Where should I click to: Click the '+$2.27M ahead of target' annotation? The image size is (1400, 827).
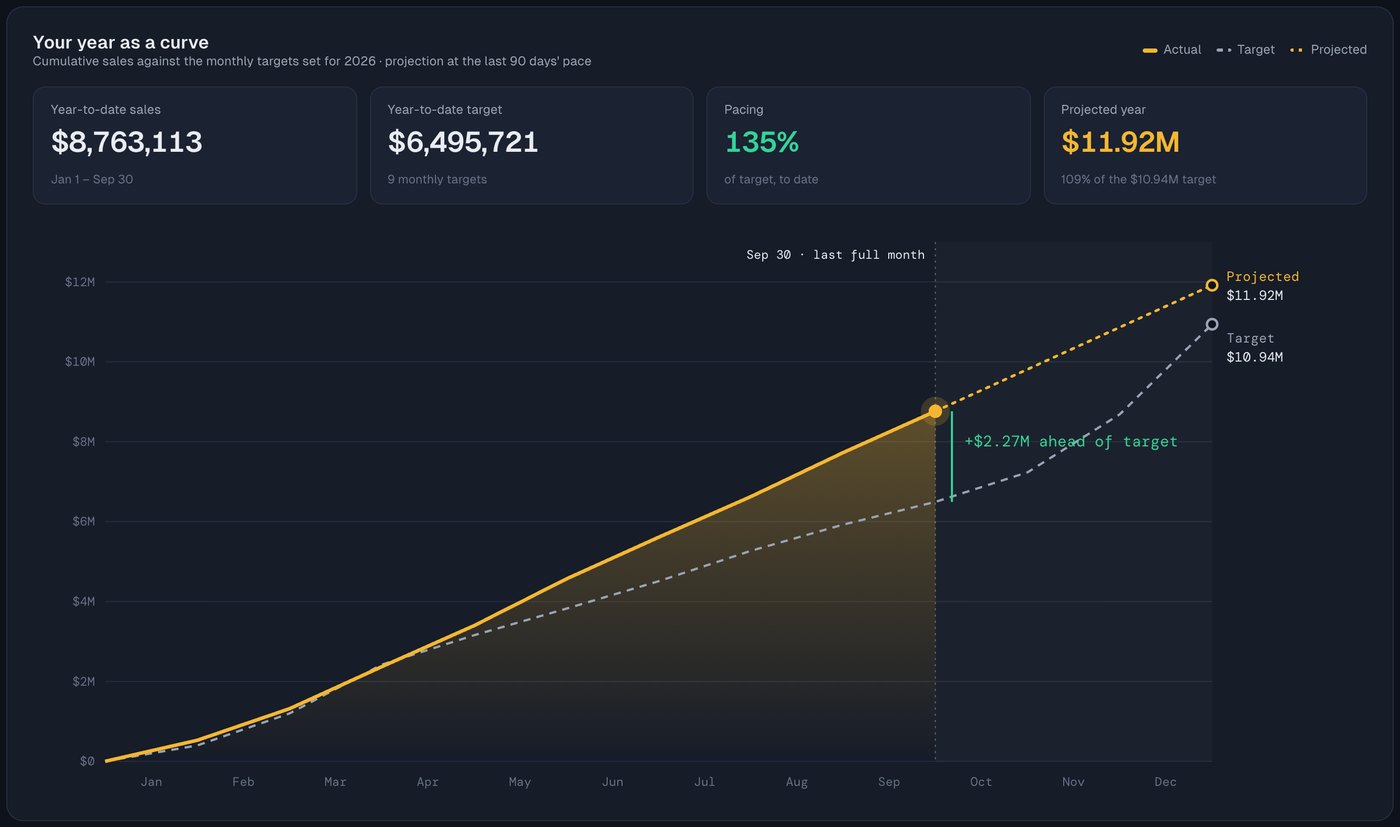click(x=1071, y=441)
